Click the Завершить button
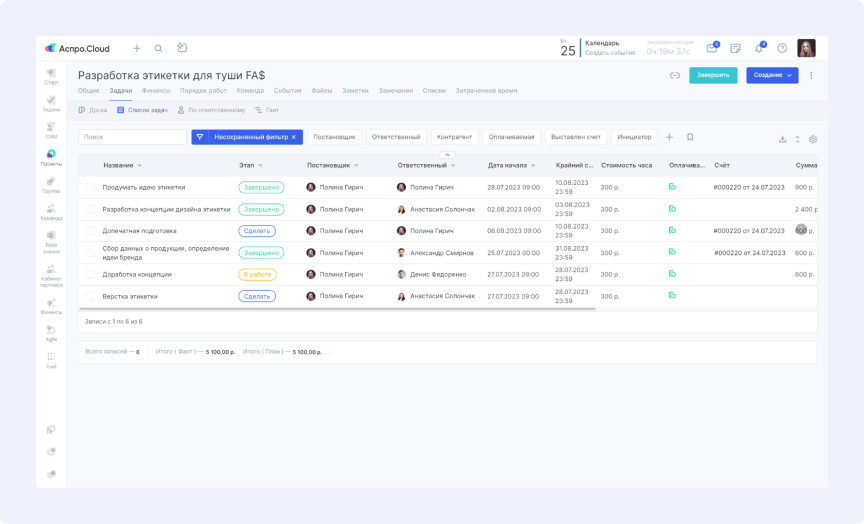 click(x=713, y=75)
